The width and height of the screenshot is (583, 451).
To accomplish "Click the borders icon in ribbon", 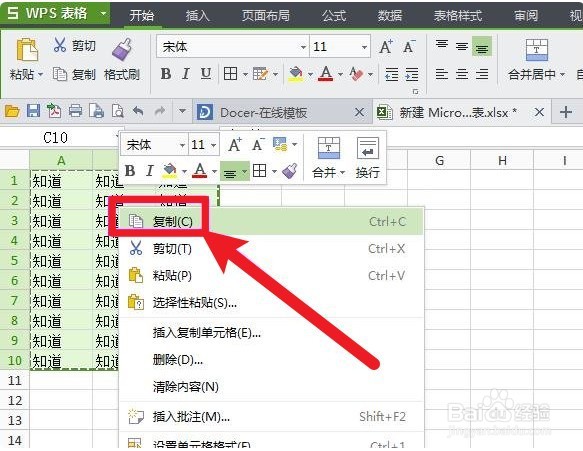I will tap(231, 74).
